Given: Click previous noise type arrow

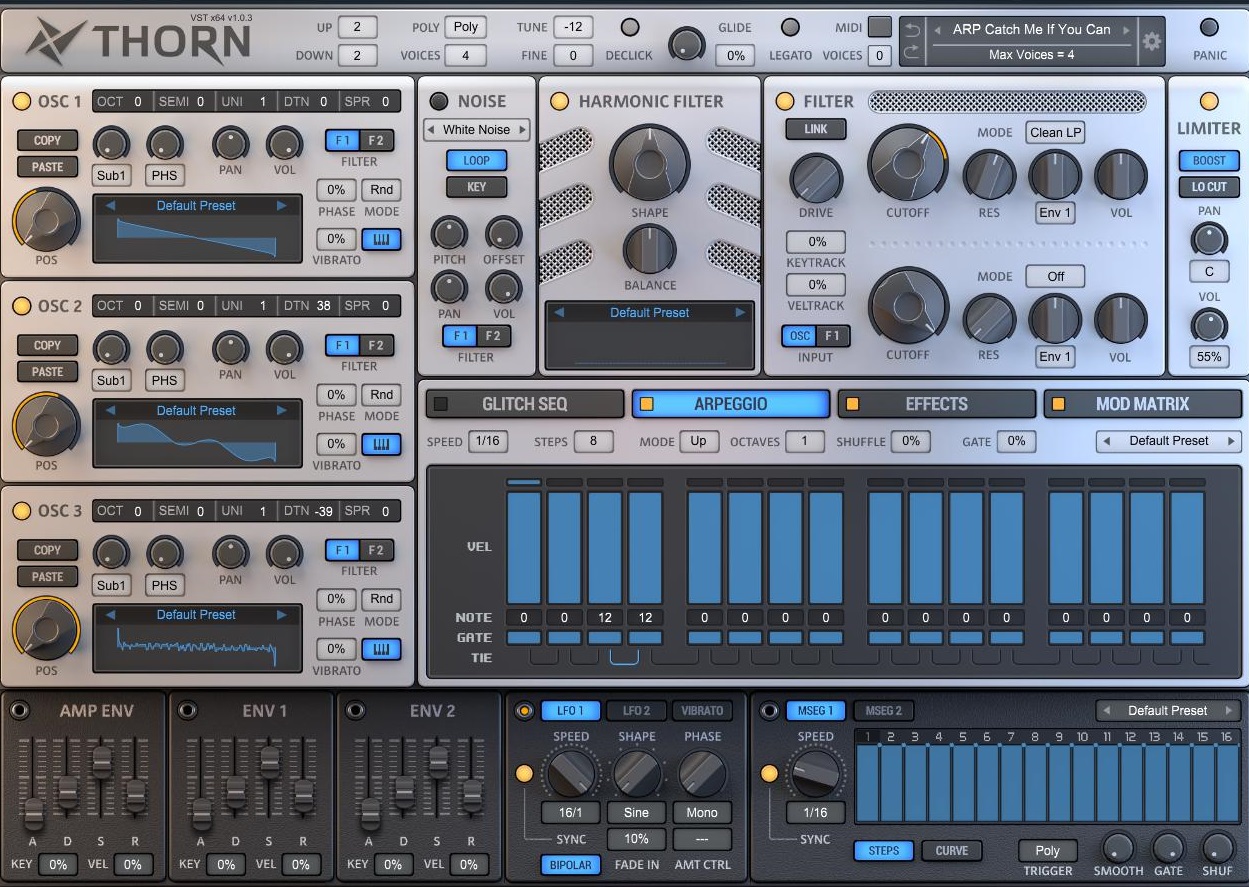Looking at the screenshot, I should (x=430, y=130).
